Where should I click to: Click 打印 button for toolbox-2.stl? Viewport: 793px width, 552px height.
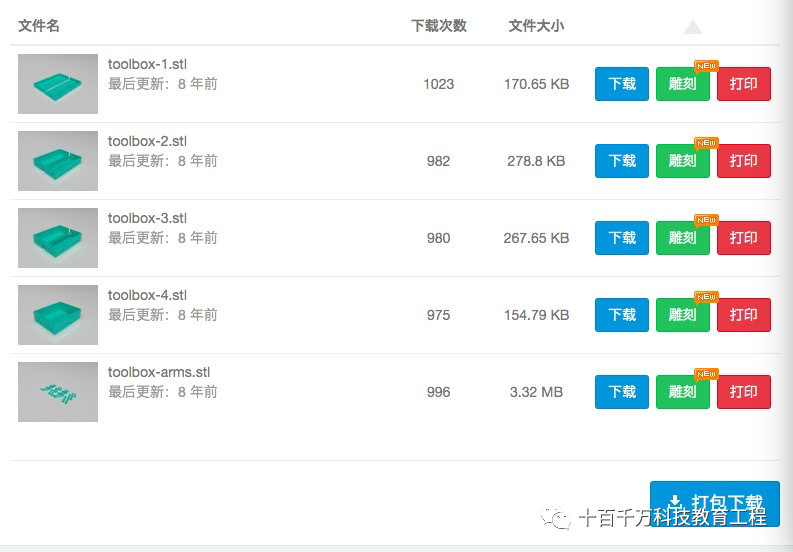744,161
